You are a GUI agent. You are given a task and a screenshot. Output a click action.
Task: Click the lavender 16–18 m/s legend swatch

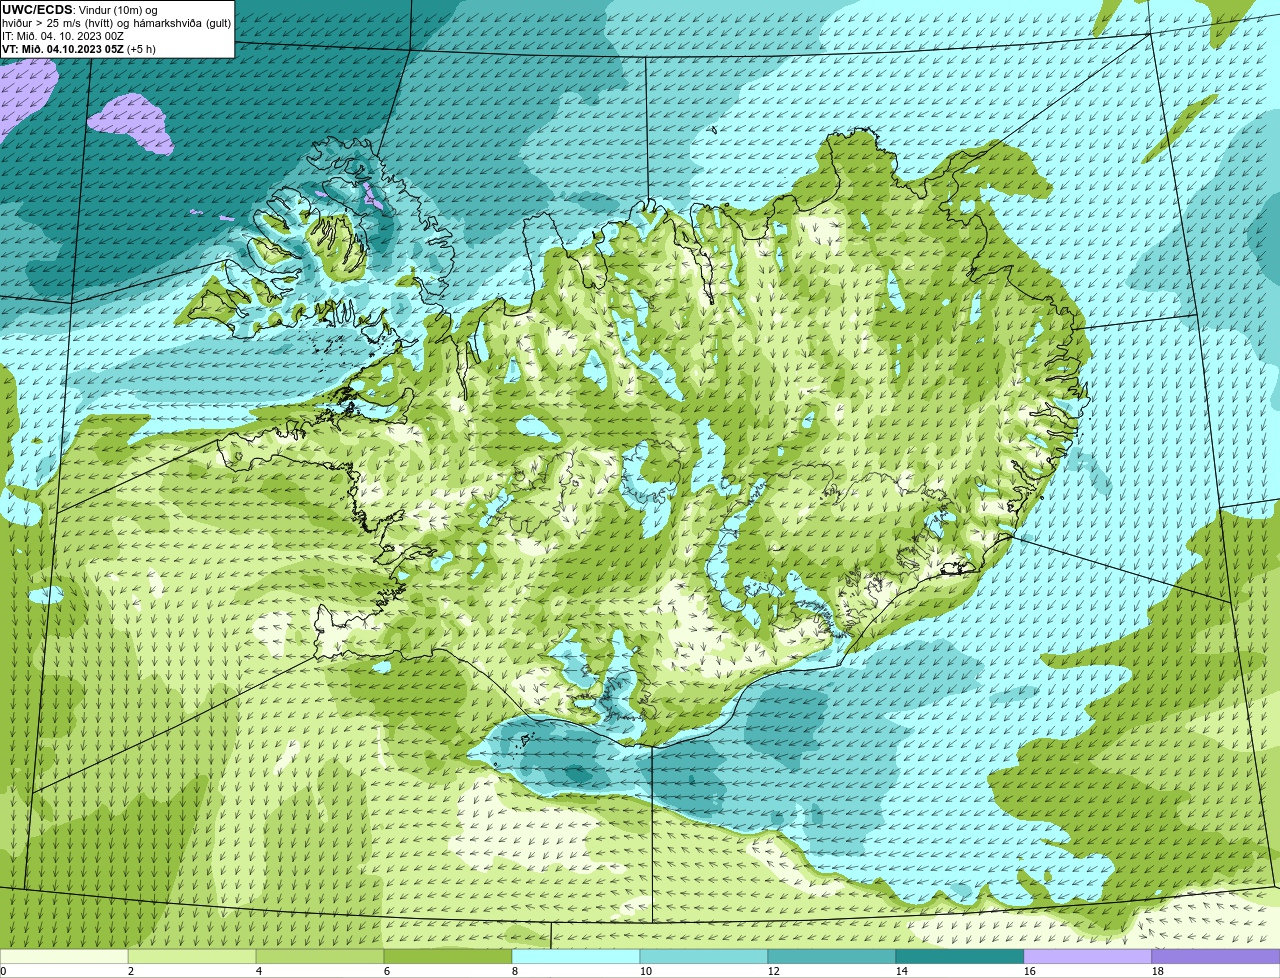1088,956
